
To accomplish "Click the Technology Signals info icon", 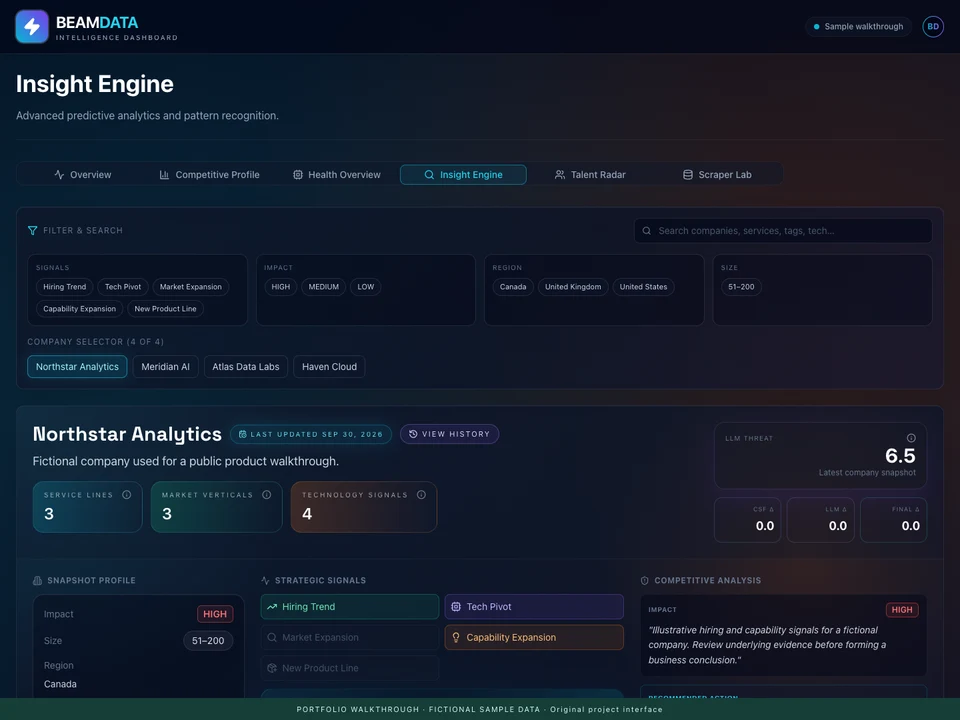I will pos(421,495).
